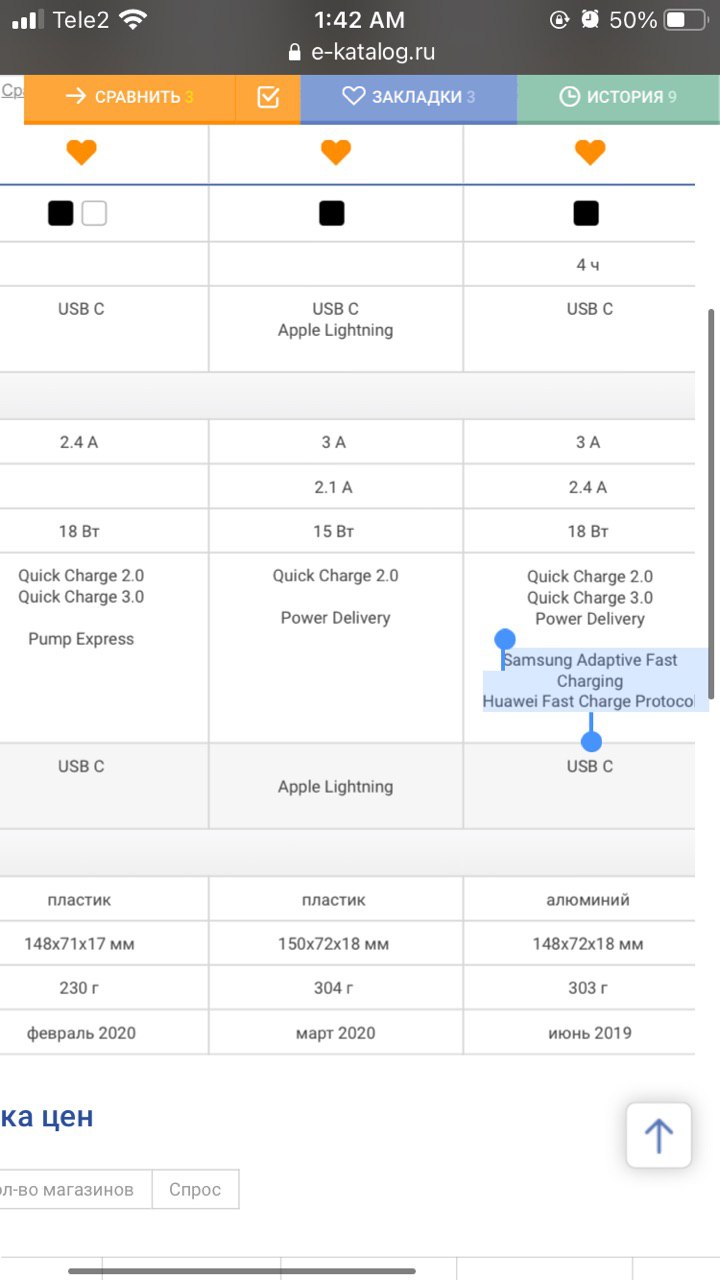Click the checkmark icon beside Сравнить
The height and width of the screenshot is (1280, 720).
(268, 97)
